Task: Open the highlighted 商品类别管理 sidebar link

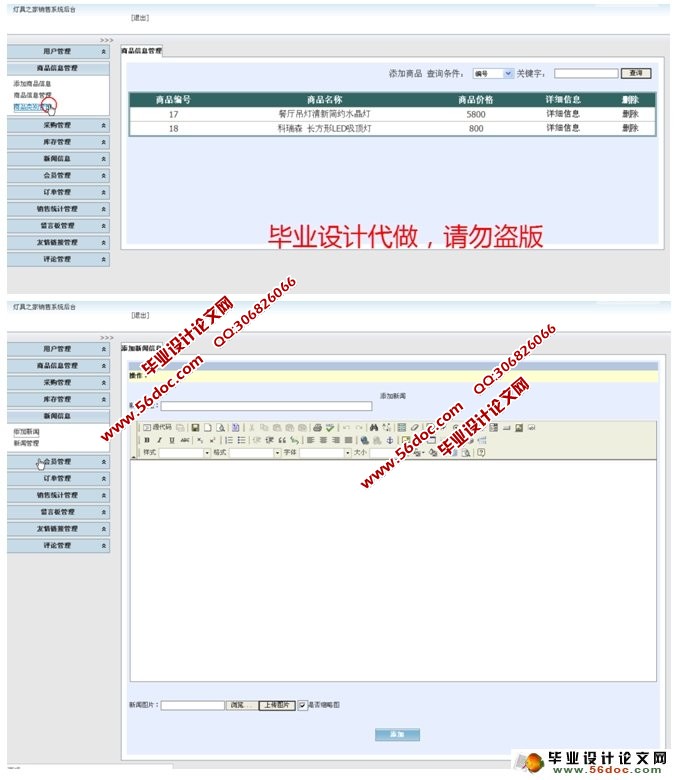Action: pyautogui.click(x=32, y=106)
